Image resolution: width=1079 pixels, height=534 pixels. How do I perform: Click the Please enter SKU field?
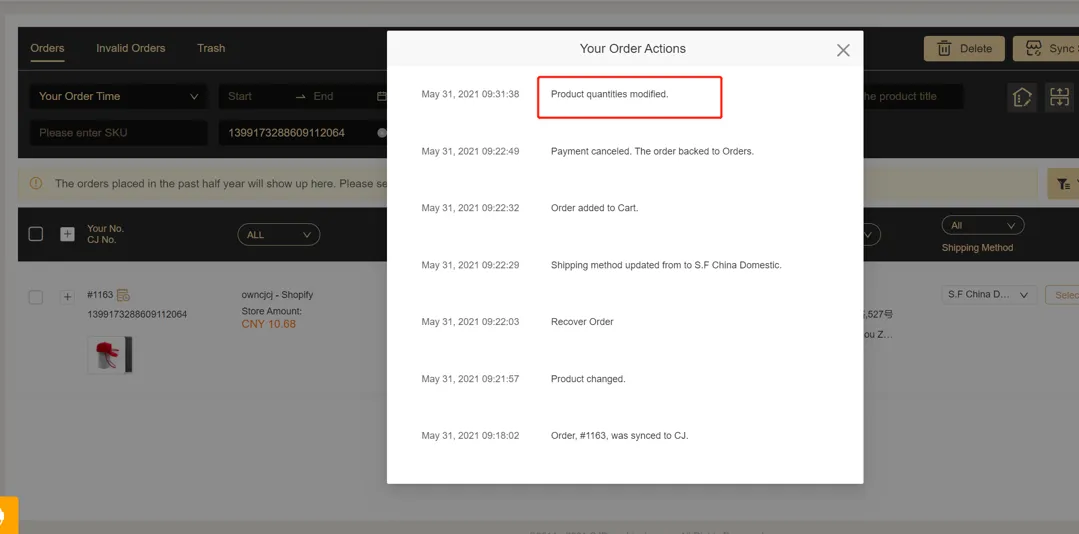[x=118, y=133]
